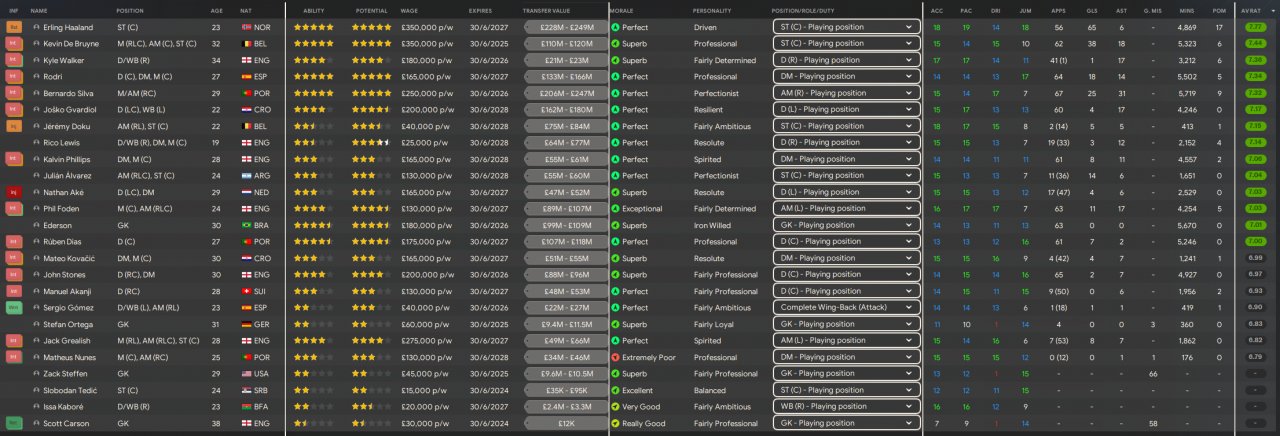Screen dimensions: 1280x436
Task: Open Joško Gvardiol's player profile
Action: point(68,109)
